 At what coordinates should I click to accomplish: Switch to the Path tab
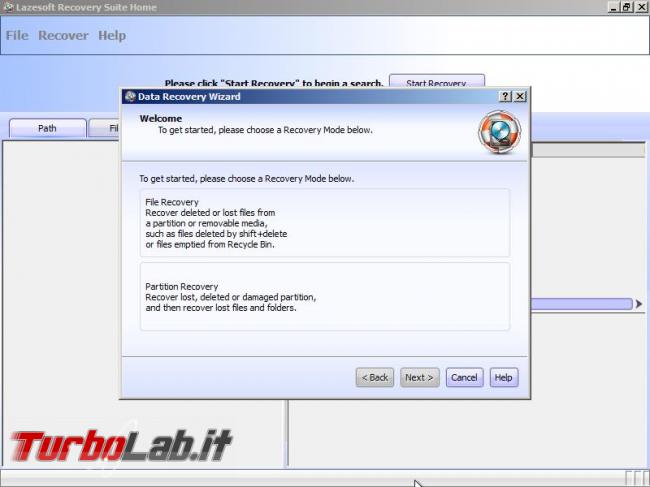[x=47, y=128]
